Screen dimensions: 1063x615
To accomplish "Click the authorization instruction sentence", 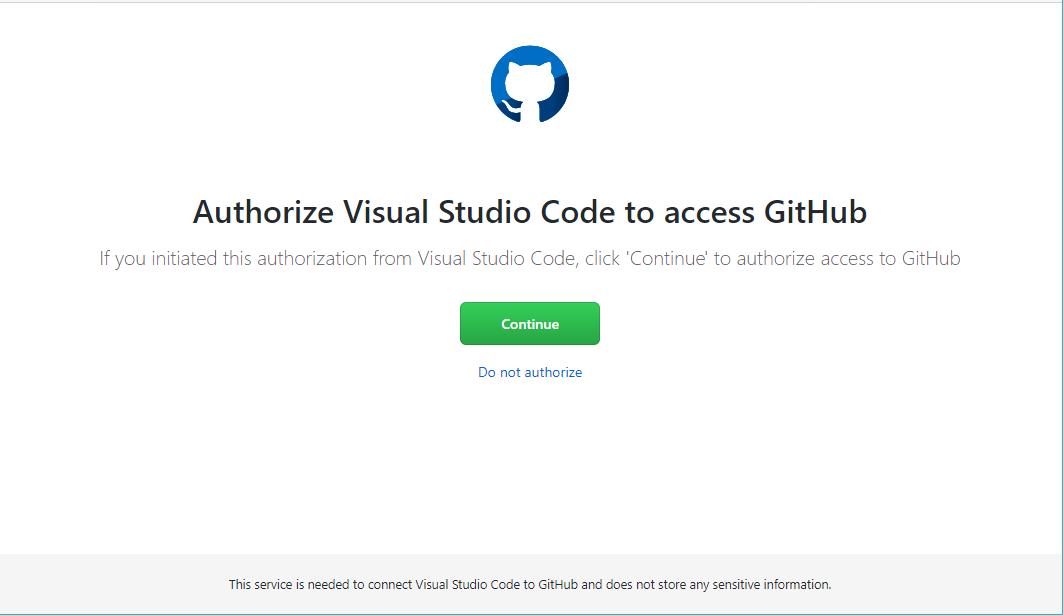I will click(x=529, y=258).
